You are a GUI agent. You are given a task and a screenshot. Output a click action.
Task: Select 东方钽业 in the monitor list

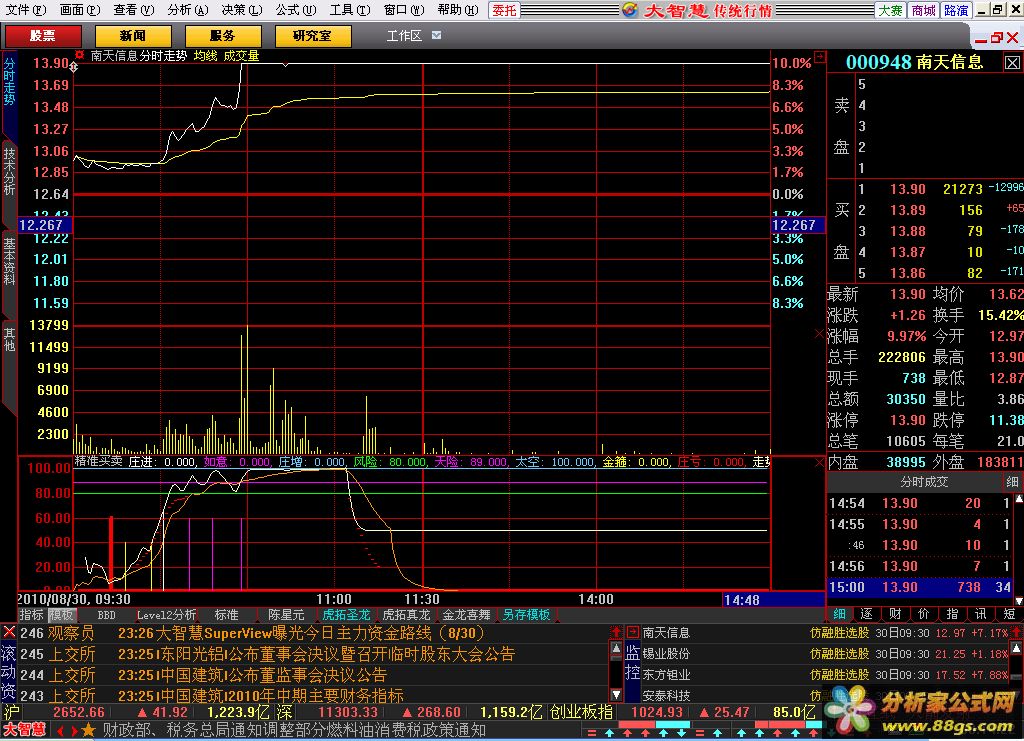[x=666, y=674]
